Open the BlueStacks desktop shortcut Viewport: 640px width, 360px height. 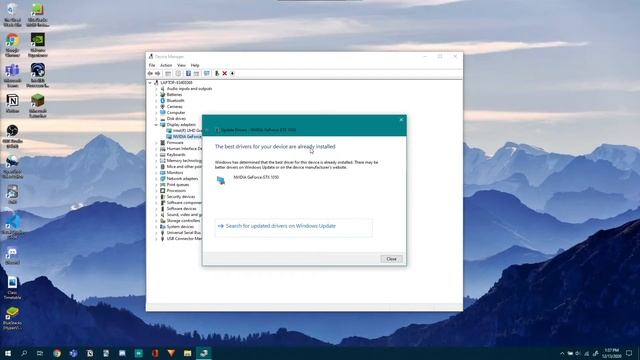click(x=12, y=318)
